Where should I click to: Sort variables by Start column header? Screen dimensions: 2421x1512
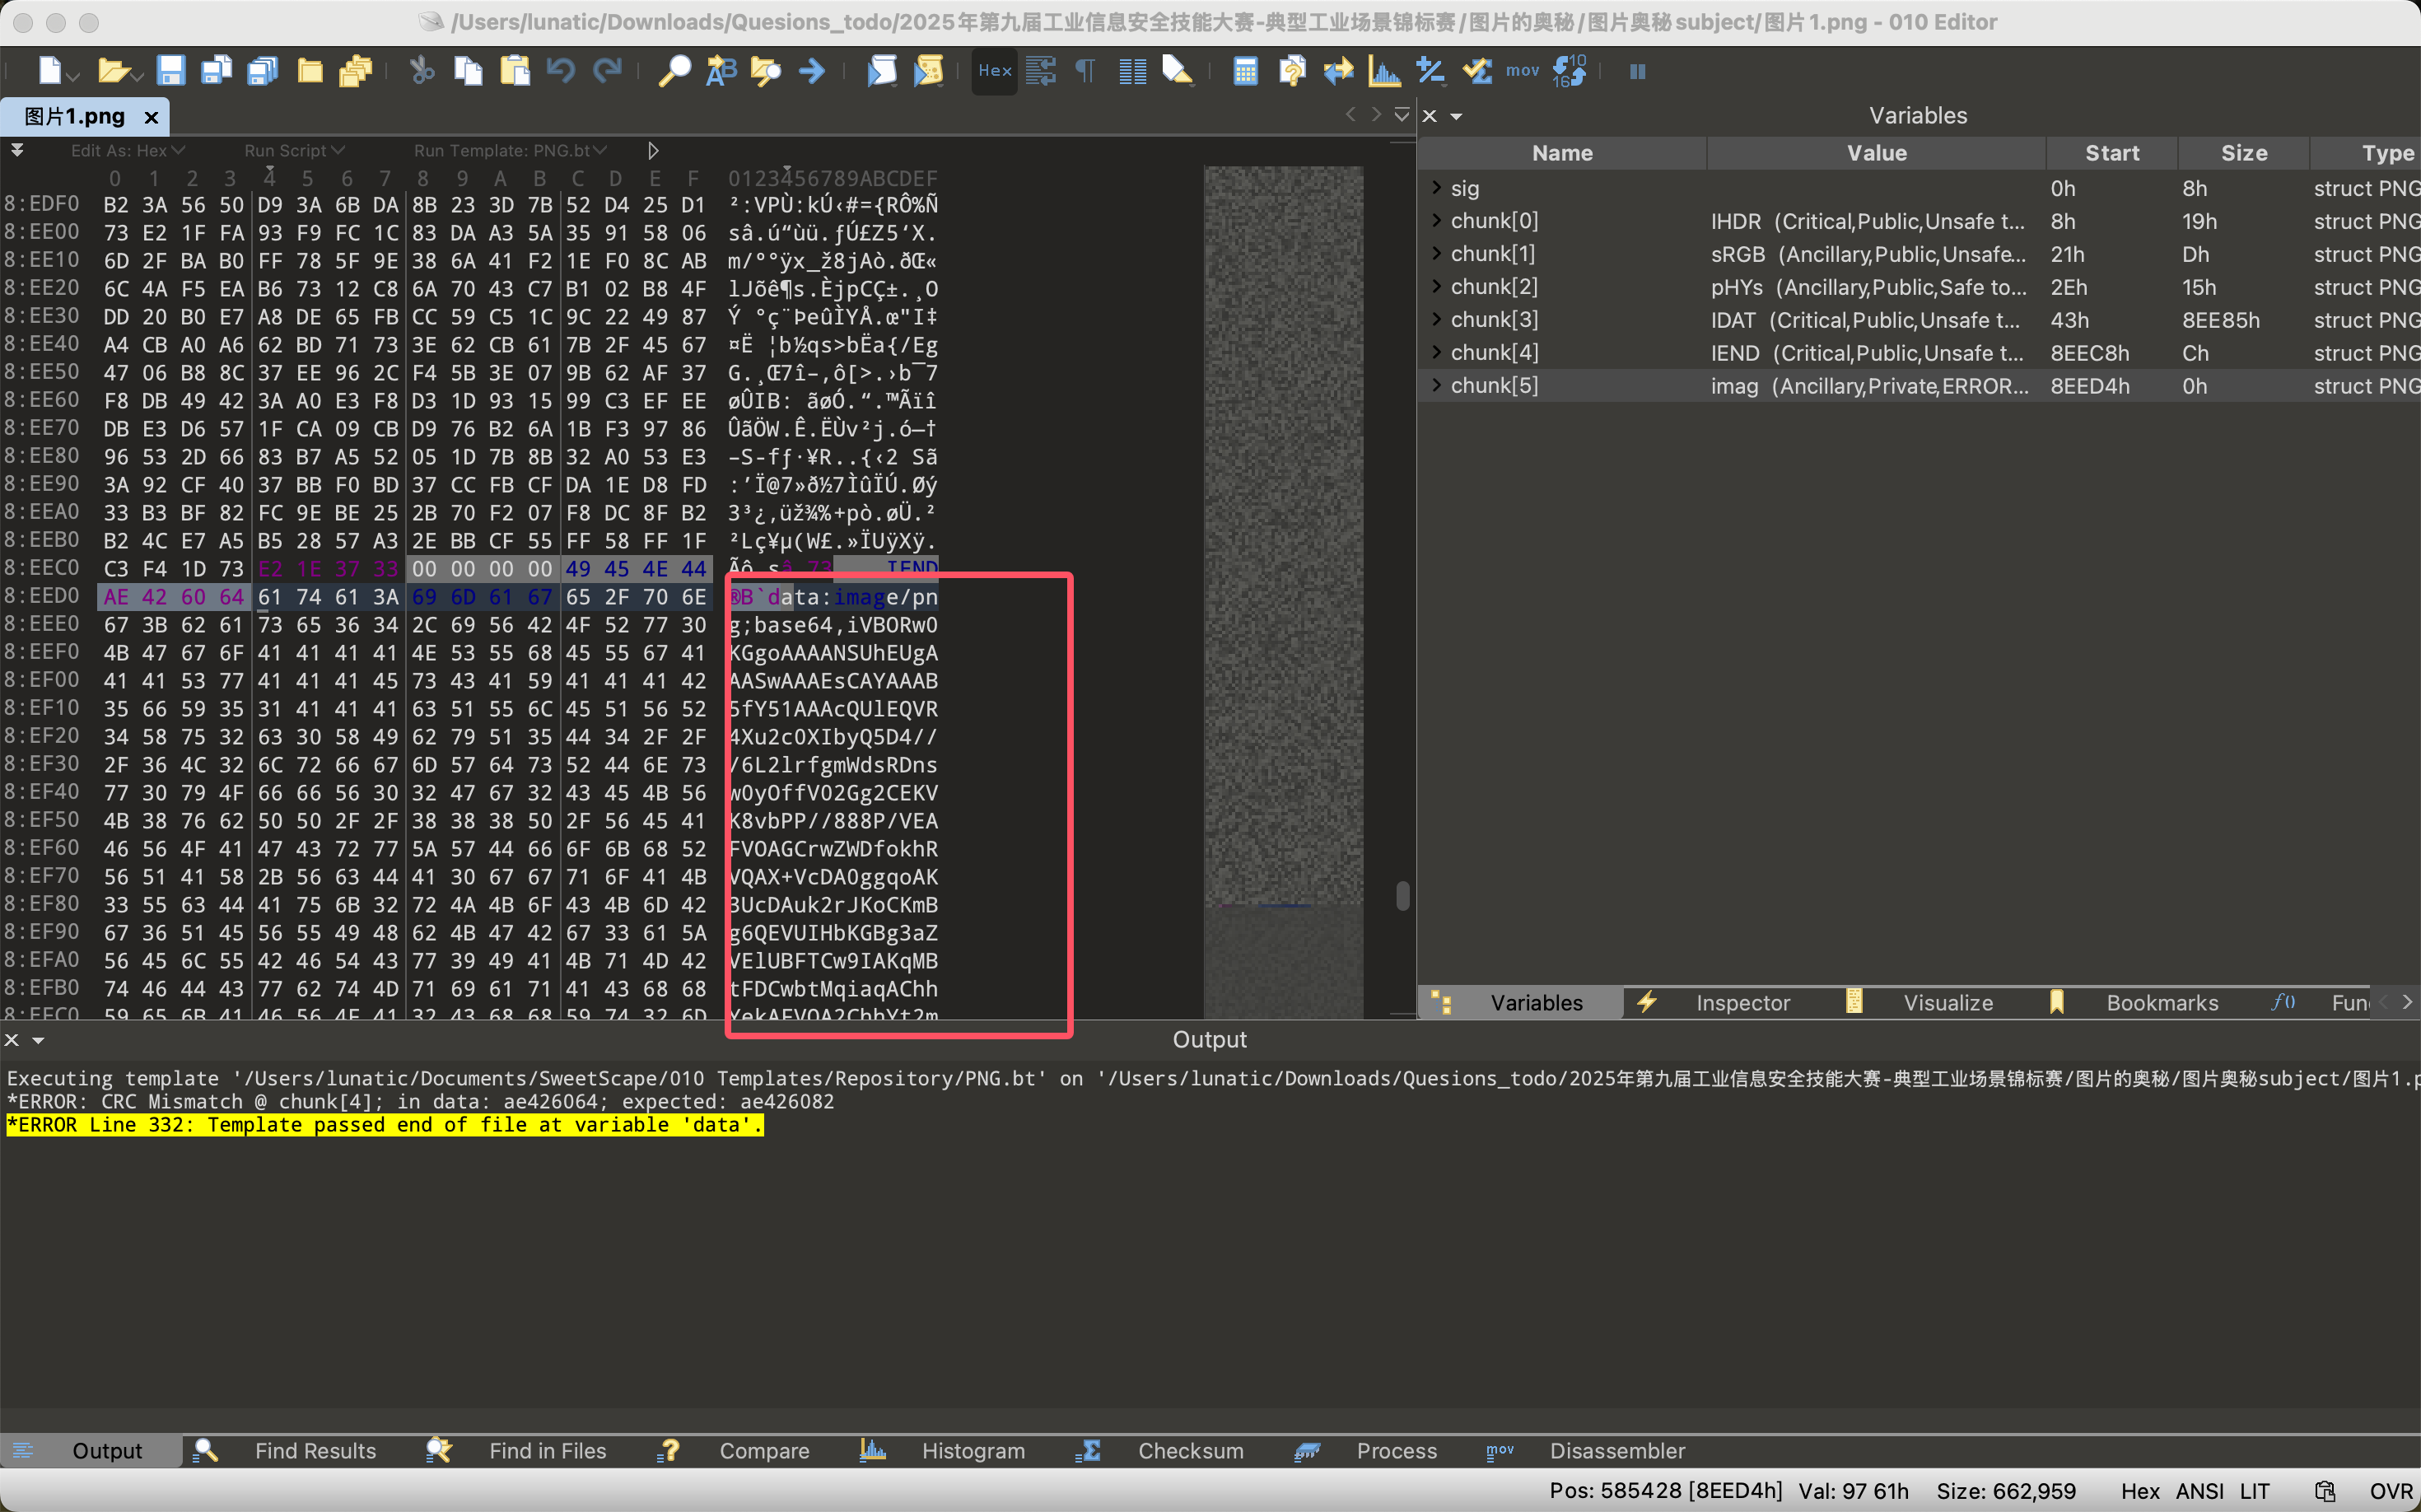pyautogui.click(x=2112, y=153)
